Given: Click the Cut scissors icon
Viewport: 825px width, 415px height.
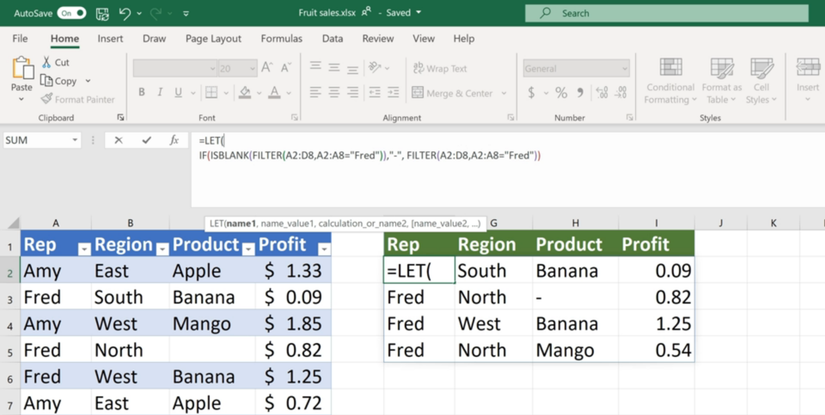Looking at the screenshot, I should point(47,62).
